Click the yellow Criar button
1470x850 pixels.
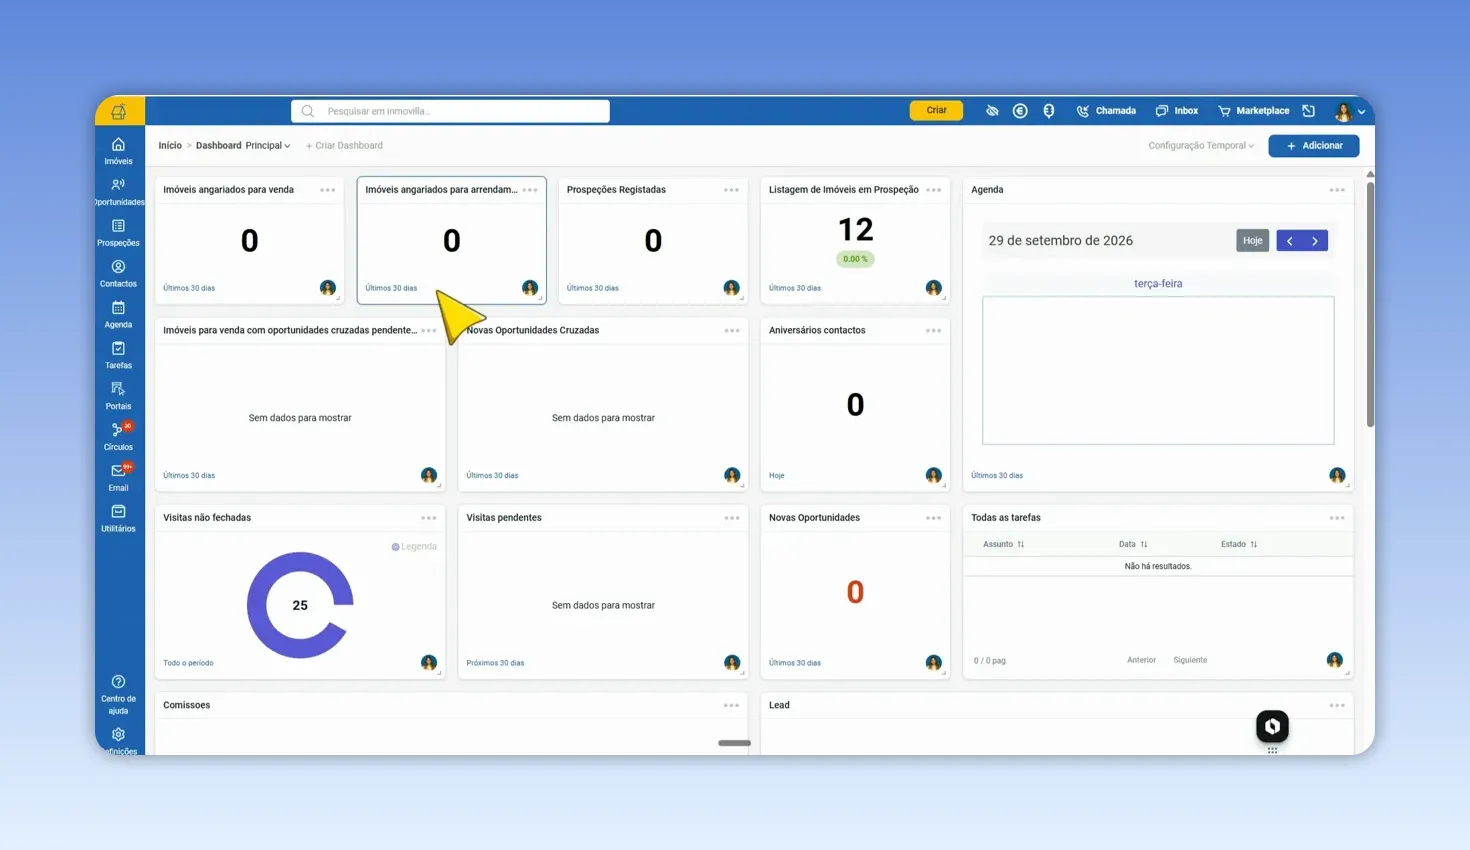coord(936,110)
